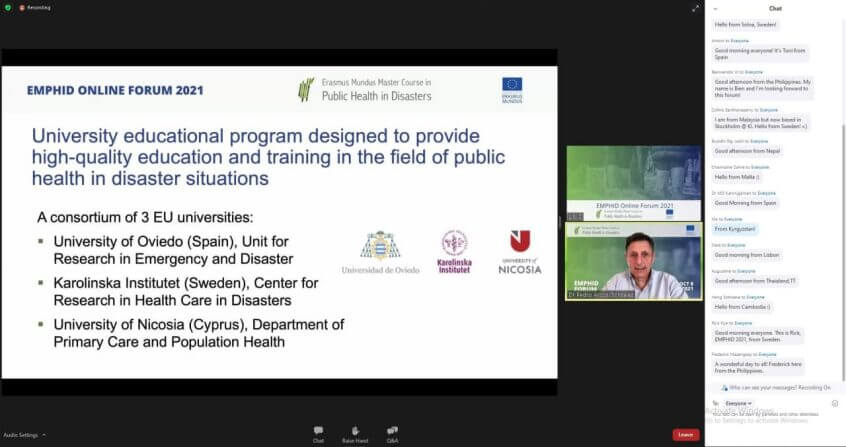
Task: Expand the Audio Settings caret menu
Action: (x=44, y=435)
